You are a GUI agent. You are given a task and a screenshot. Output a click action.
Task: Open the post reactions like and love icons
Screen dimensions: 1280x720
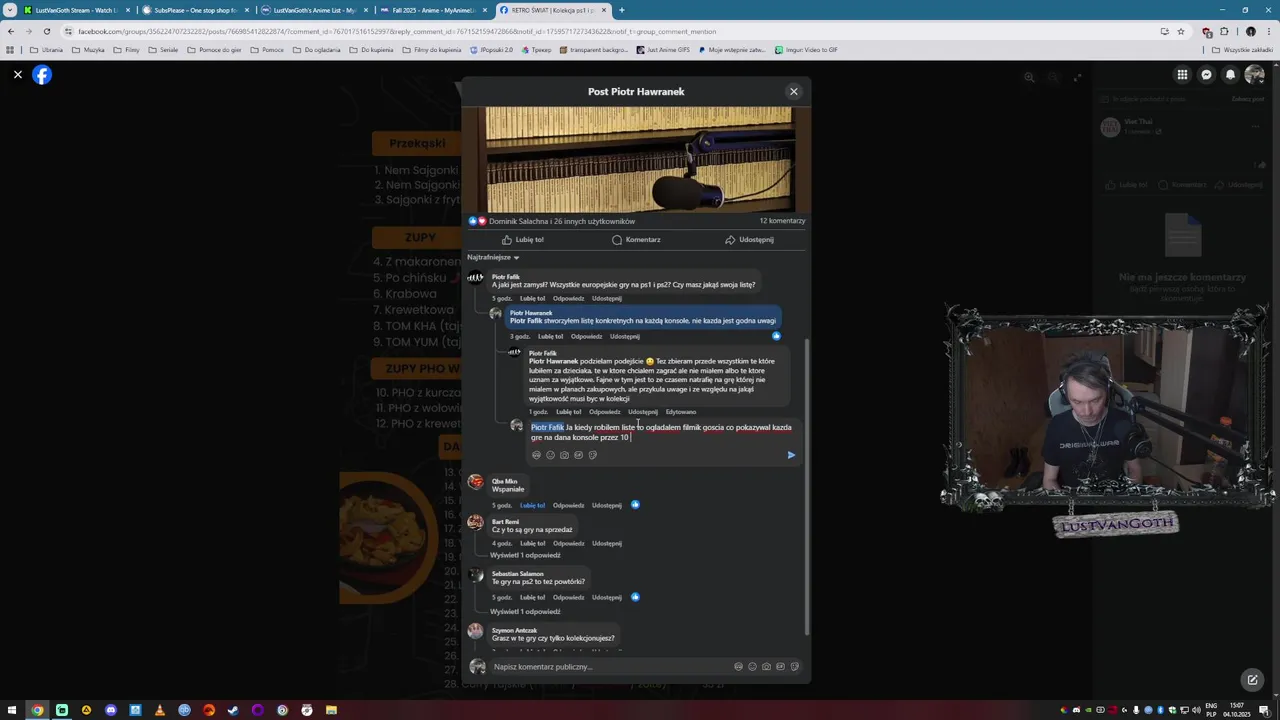click(477, 221)
